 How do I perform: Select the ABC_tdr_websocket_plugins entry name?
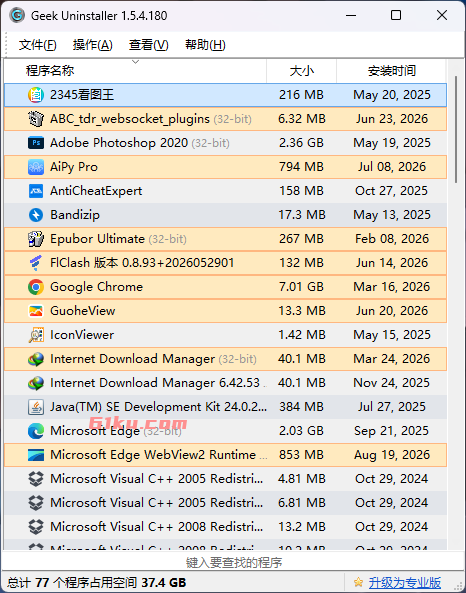coord(130,119)
